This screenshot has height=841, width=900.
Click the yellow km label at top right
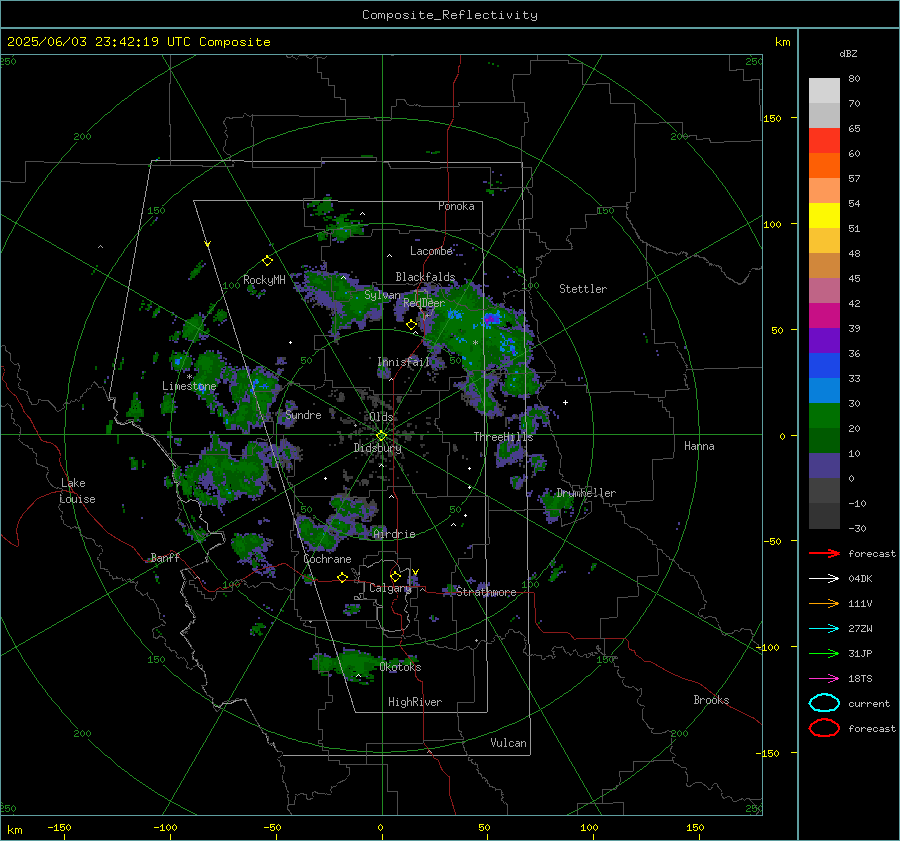coord(782,42)
